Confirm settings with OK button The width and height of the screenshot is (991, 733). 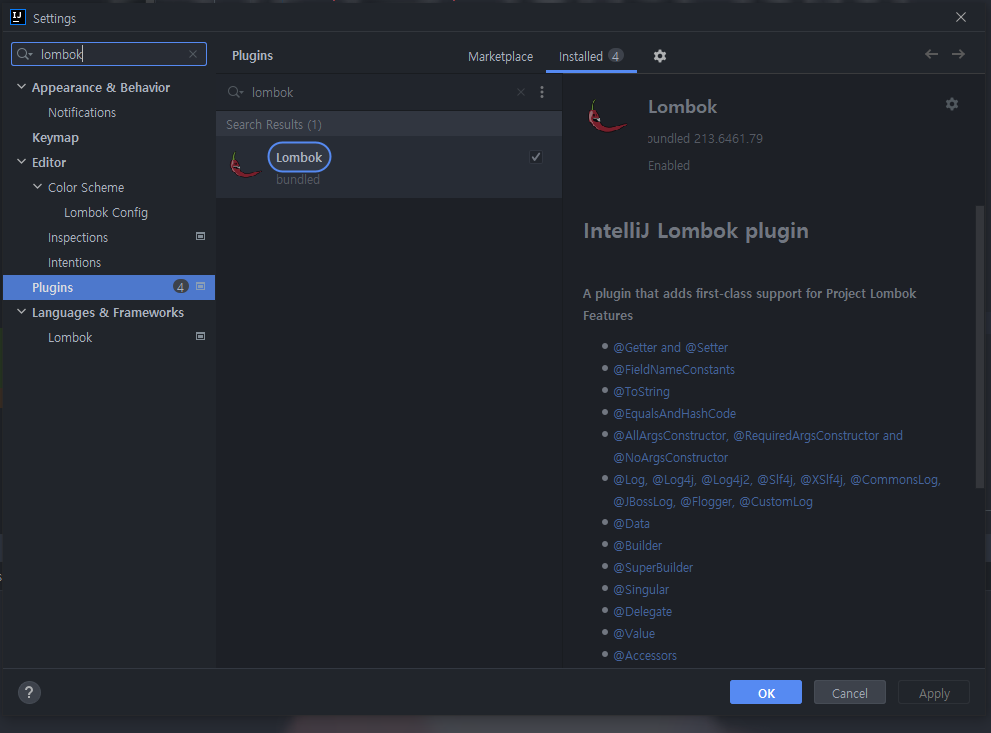(766, 693)
